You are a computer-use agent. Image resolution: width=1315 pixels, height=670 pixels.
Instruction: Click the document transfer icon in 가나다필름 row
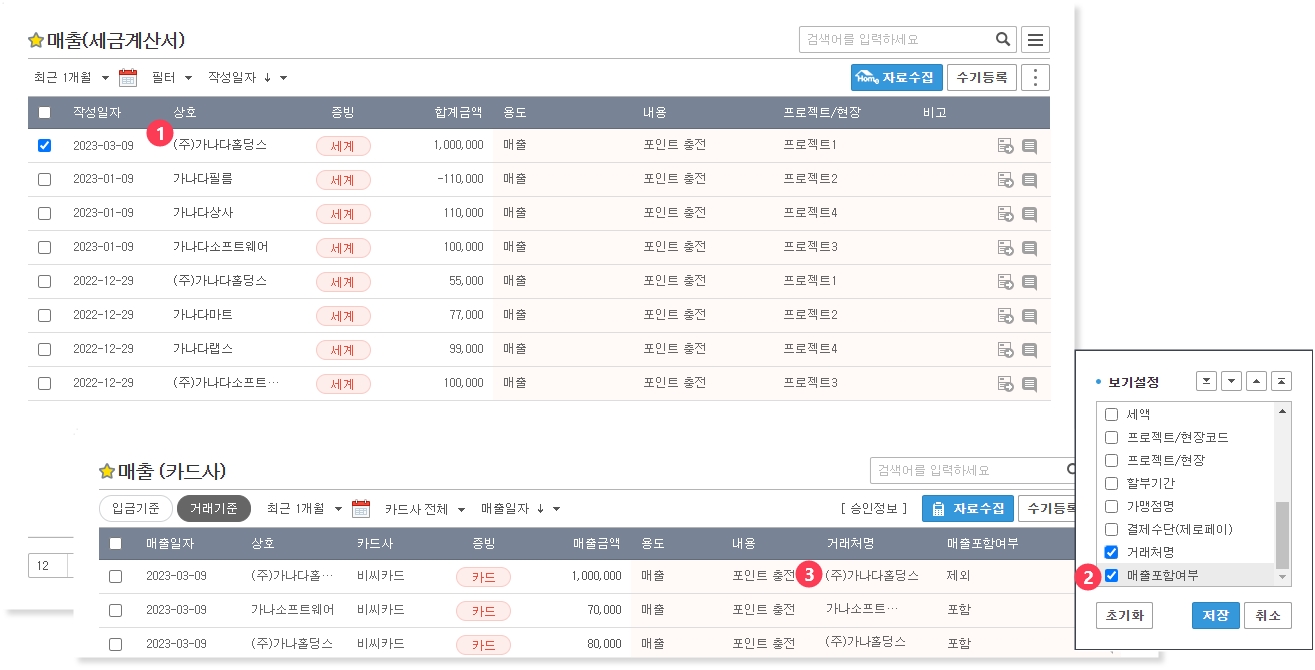[1005, 180]
